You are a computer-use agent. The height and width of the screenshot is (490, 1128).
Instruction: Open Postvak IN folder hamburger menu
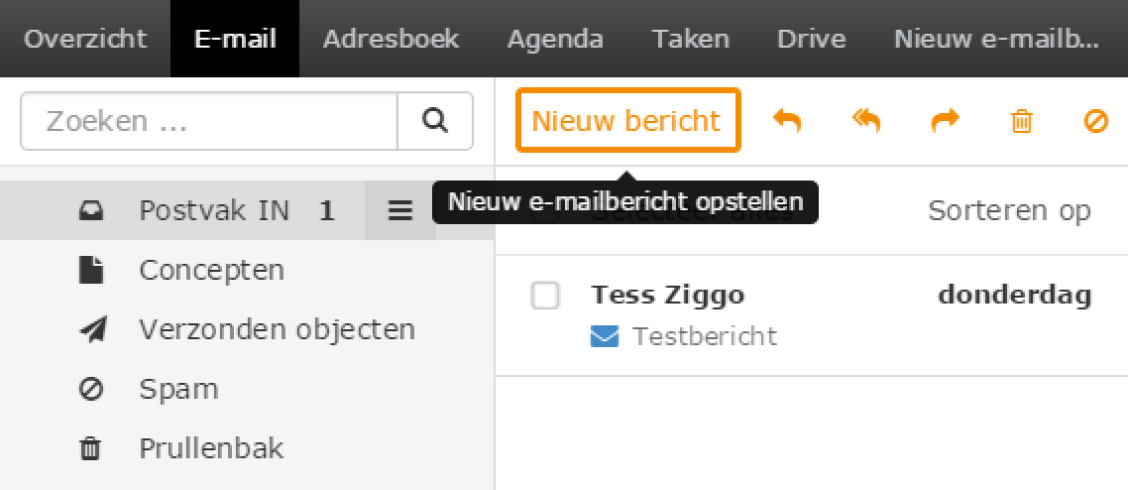click(x=400, y=211)
